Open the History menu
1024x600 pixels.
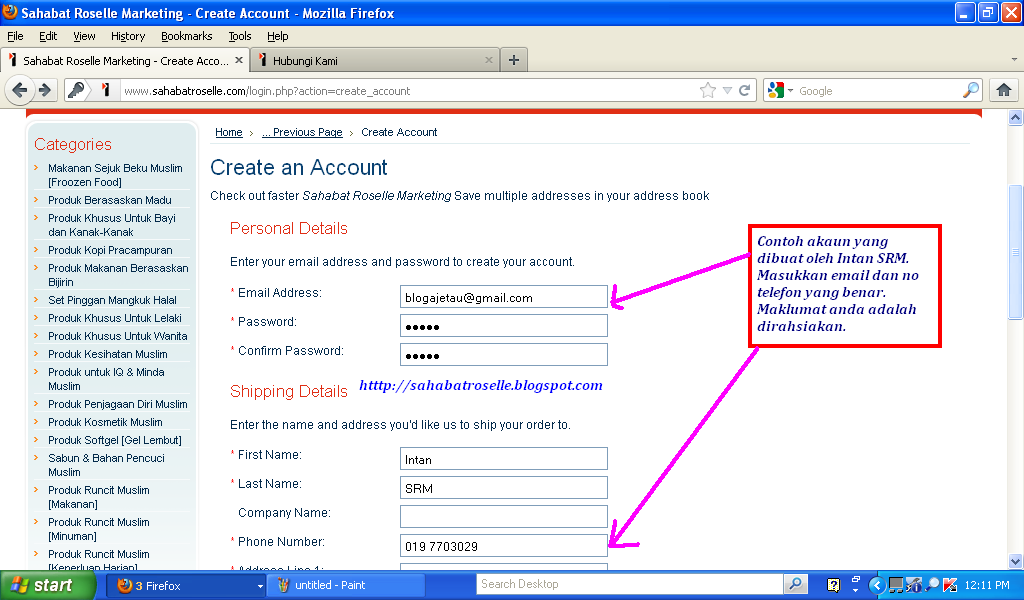point(128,36)
